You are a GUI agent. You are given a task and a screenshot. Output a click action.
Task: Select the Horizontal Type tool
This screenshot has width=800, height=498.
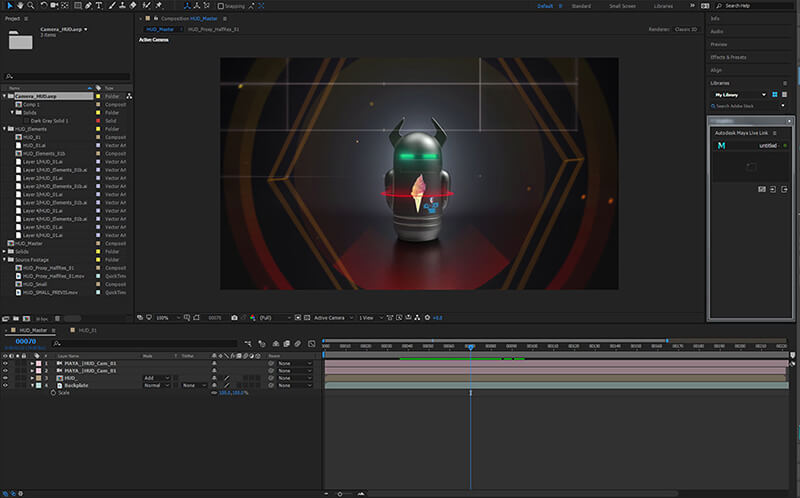pyautogui.click(x=99, y=6)
